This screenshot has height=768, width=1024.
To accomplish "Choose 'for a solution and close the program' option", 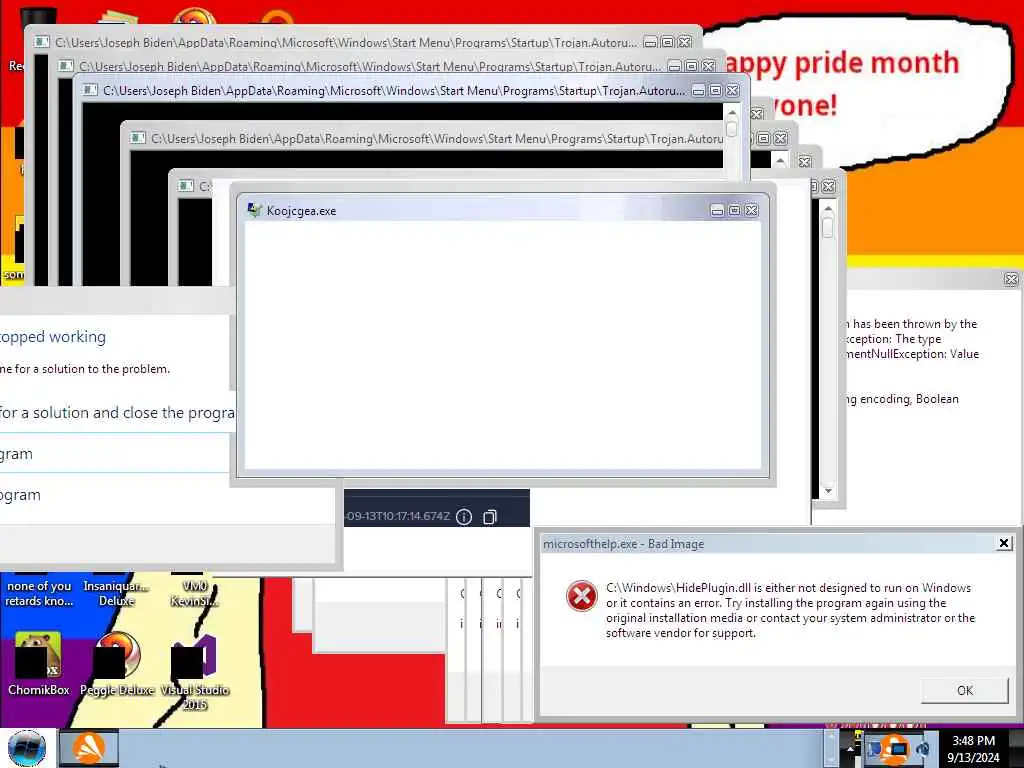I will [118, 413].
